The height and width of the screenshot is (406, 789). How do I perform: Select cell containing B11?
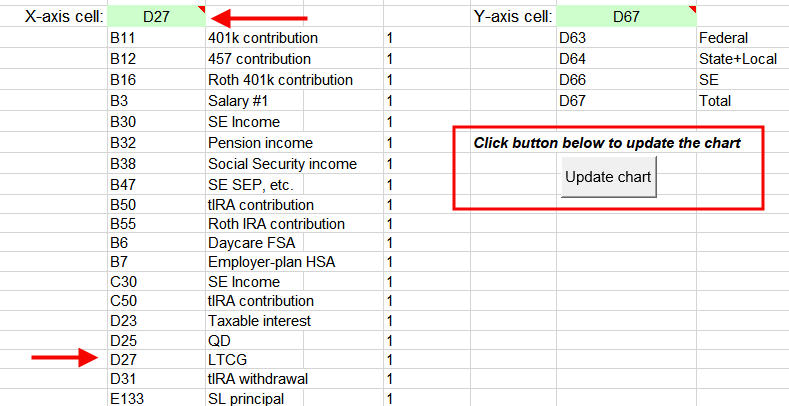tap(156, 38)
